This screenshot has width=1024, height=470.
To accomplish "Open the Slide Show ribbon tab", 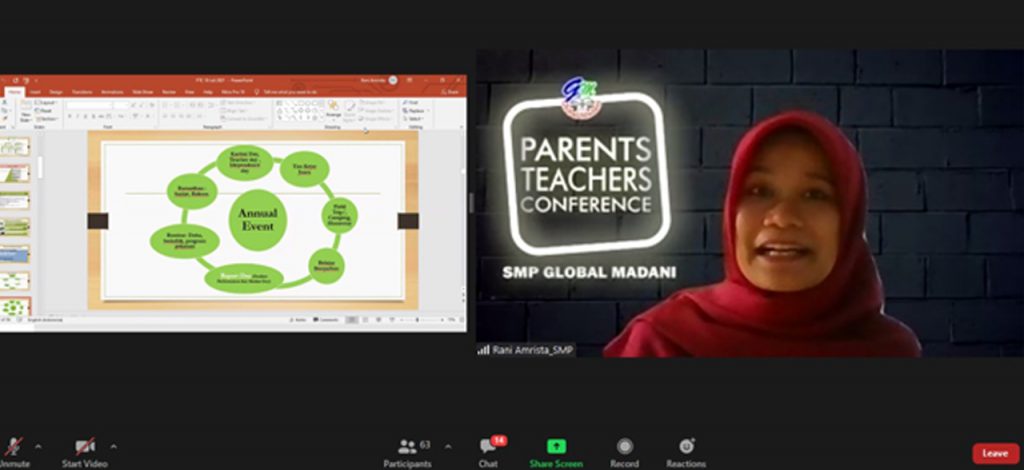I will coord(142,92).
